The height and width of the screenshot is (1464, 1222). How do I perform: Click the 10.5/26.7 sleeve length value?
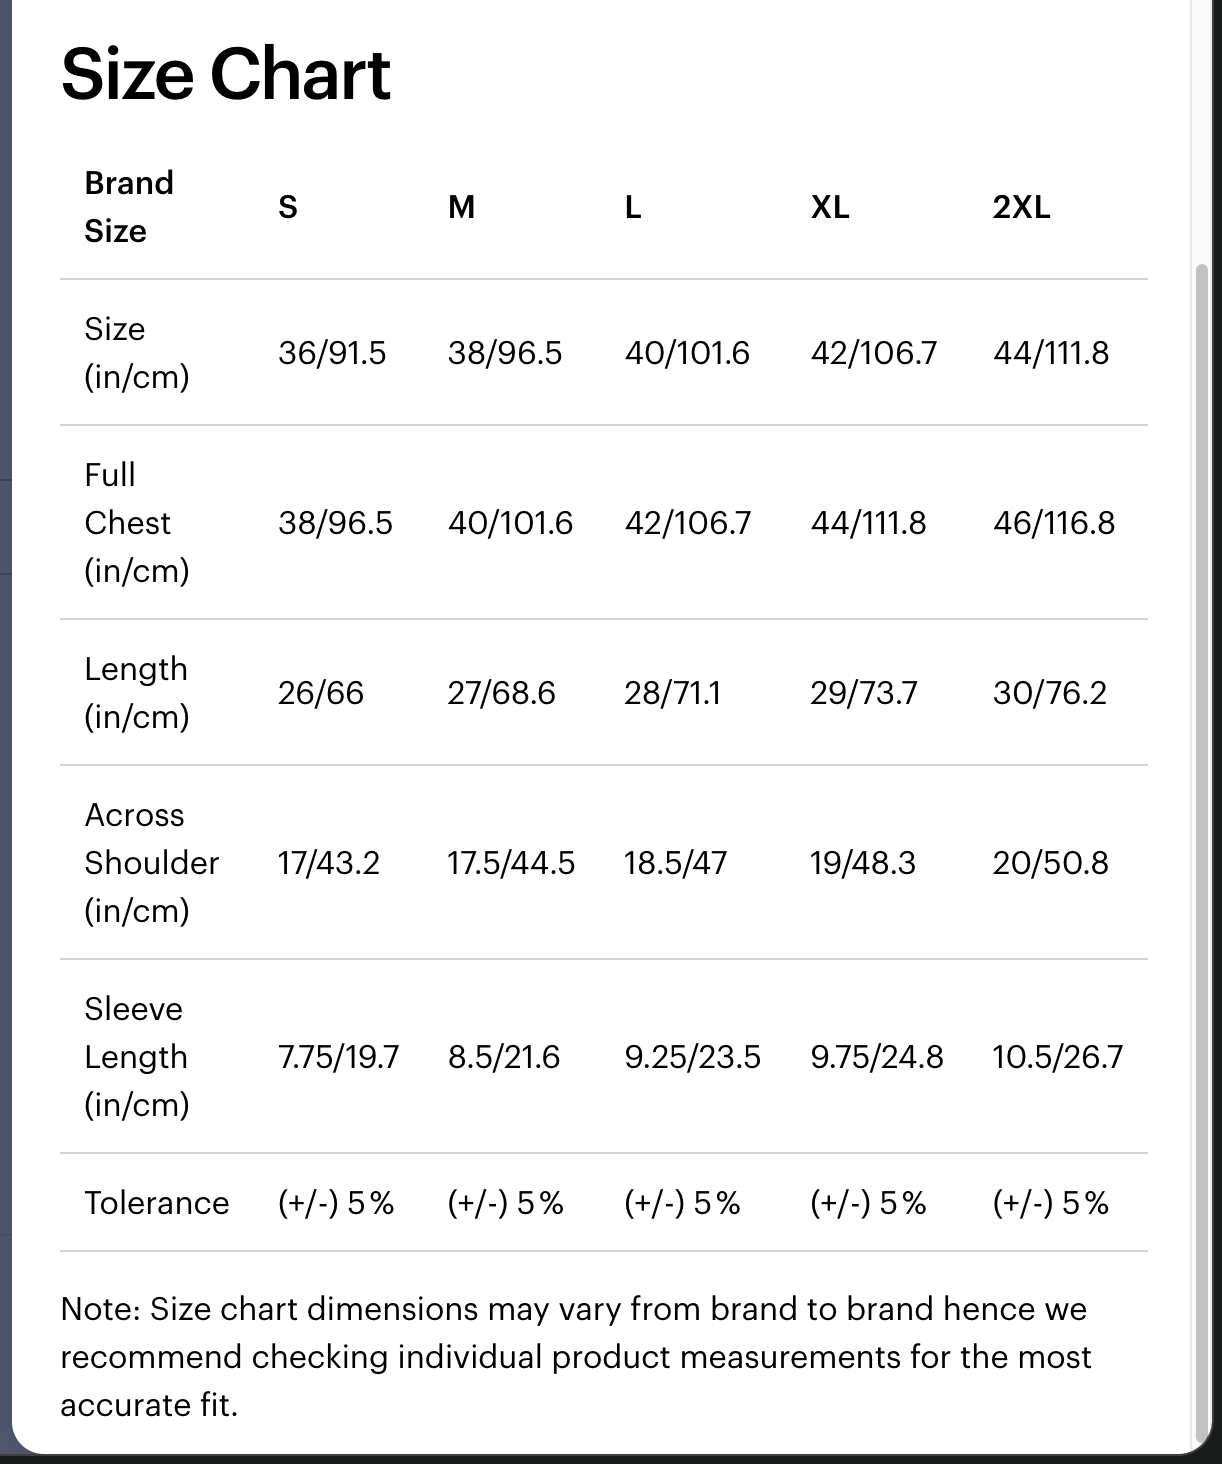pyautogui.click(x=1057, y=1057)
